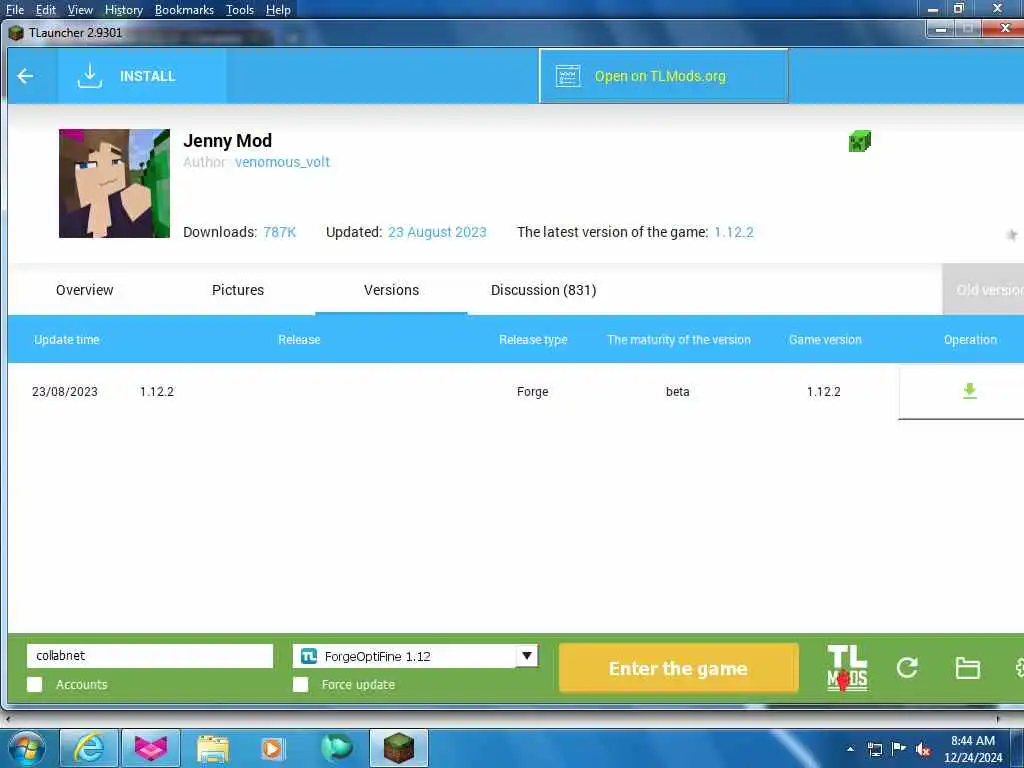Download the 1.12.2 beta version via green arrow
Image resolution: width=1024 pixels, height=768 pixels.
(970, 391)
